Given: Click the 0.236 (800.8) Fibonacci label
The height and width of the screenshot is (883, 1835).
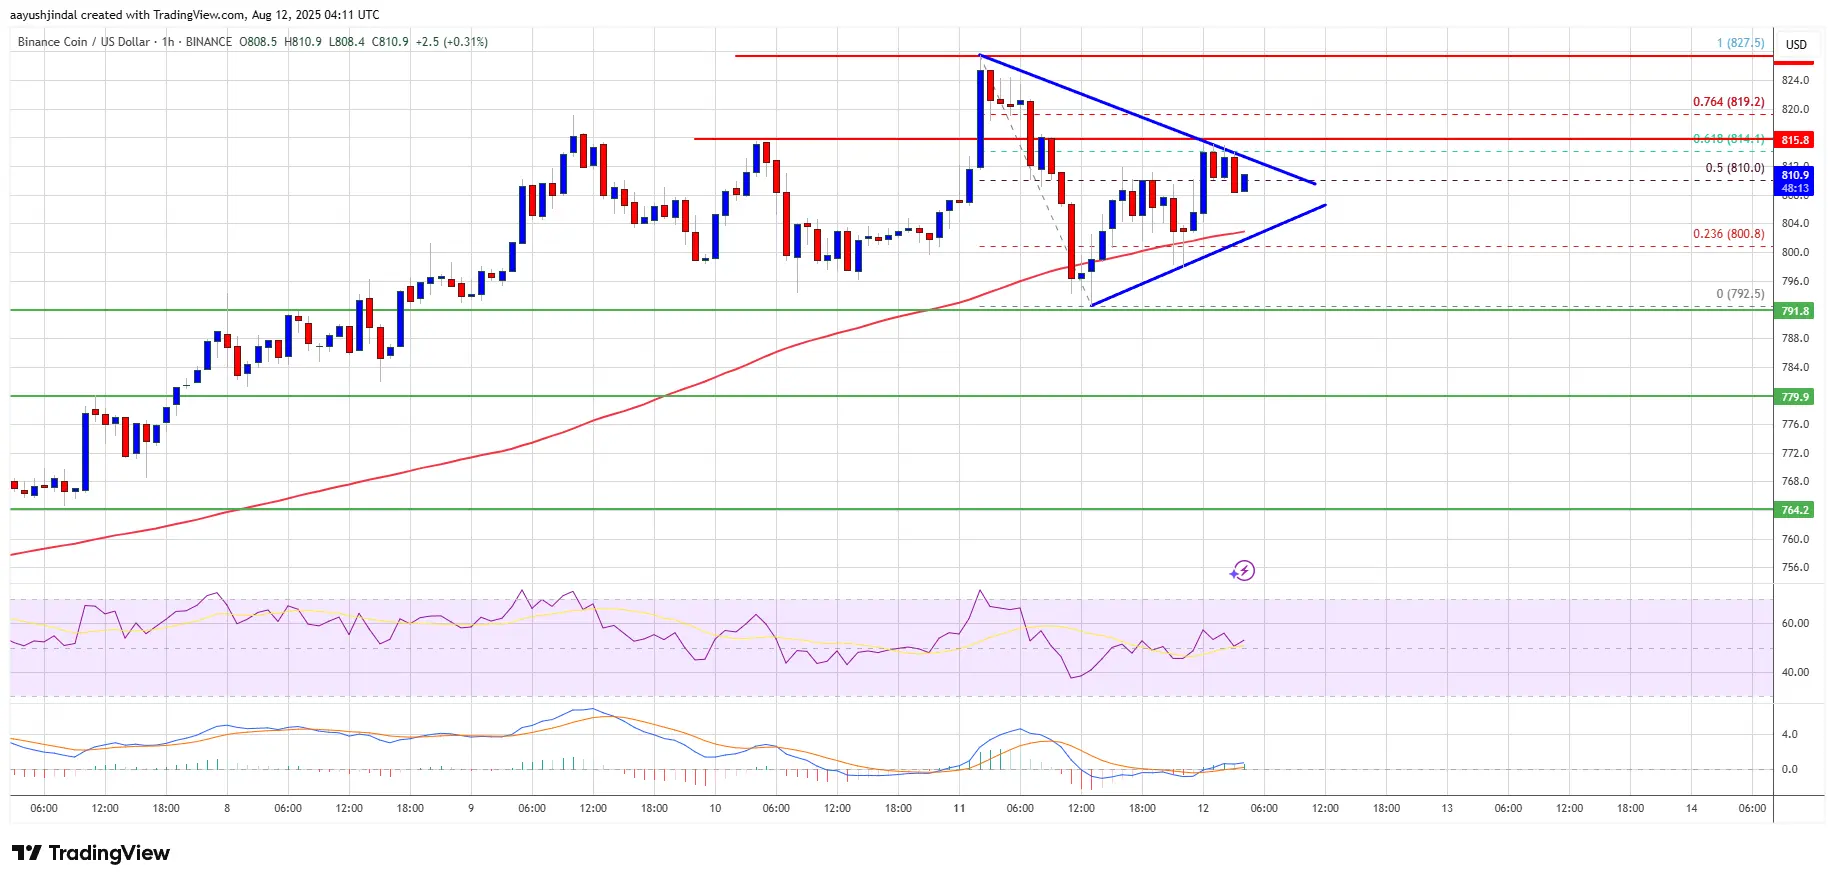Looking at the screenshot, I should tap(1728, 234).
